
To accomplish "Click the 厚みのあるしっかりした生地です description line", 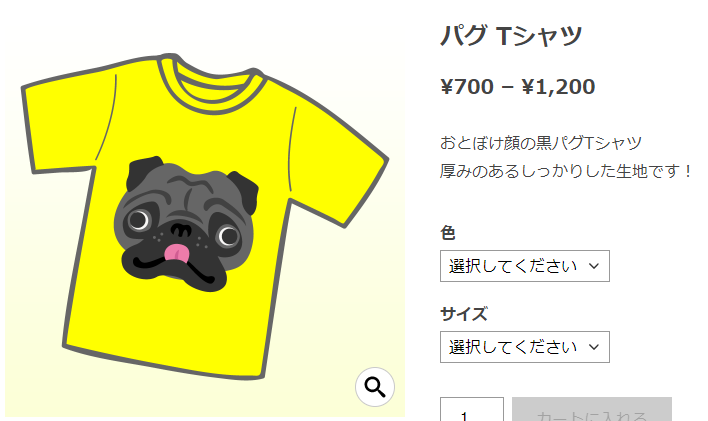I will 566,171.
